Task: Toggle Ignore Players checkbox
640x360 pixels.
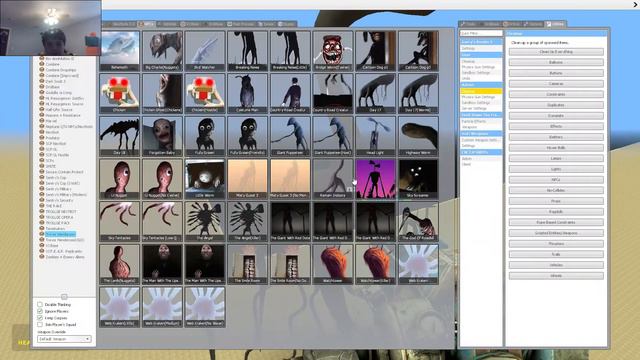Action: [40, 311]
